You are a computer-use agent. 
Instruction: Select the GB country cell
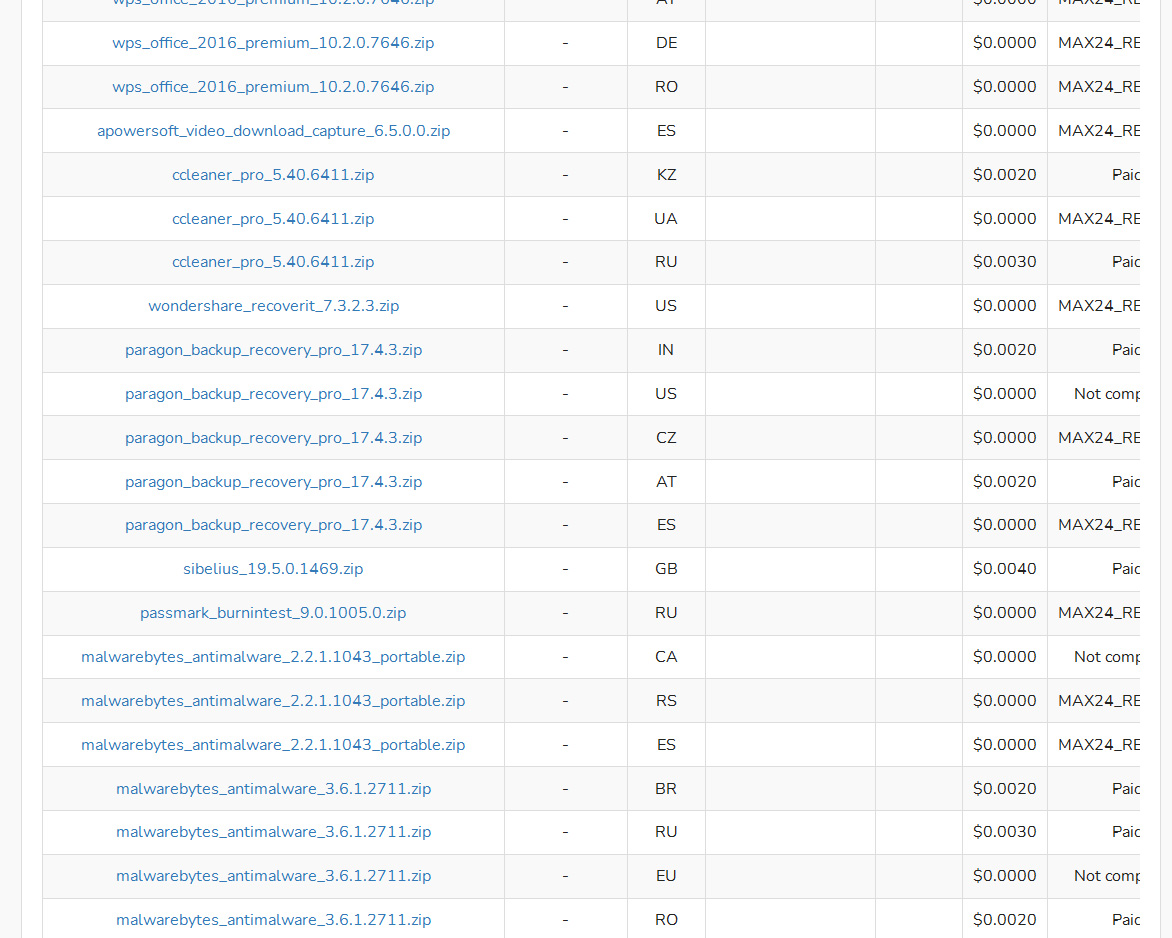[666, 570]
